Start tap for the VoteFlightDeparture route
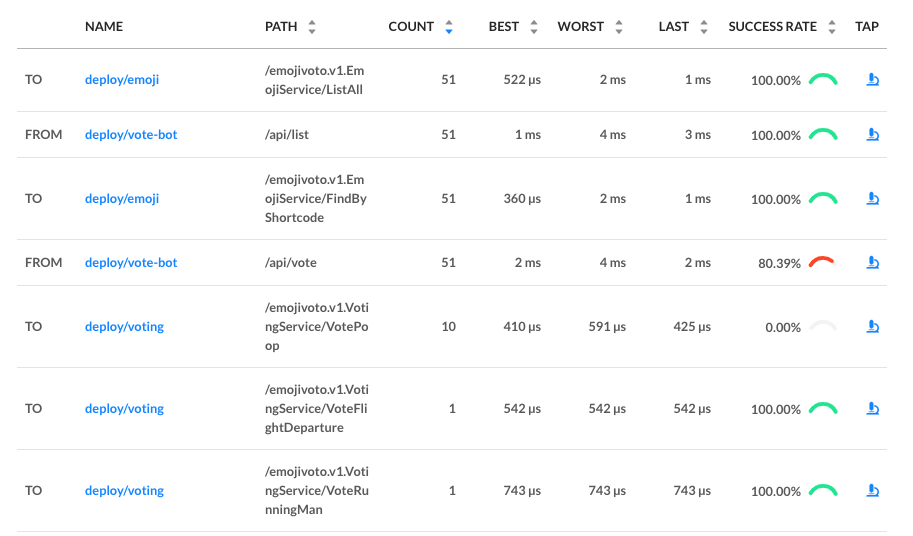The width and height of the screenshot is (913, 536). point(872,408)
